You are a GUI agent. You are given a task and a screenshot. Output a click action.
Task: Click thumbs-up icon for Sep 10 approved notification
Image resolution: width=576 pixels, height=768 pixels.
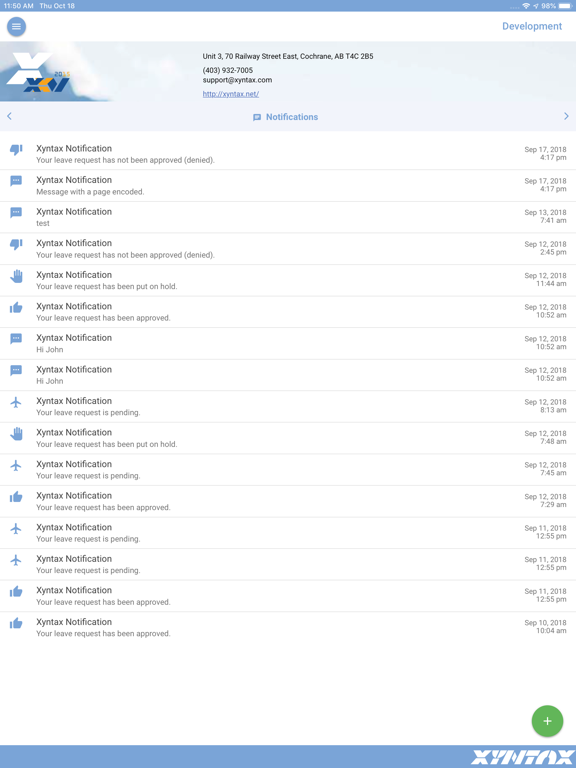[x=16, y=624]
